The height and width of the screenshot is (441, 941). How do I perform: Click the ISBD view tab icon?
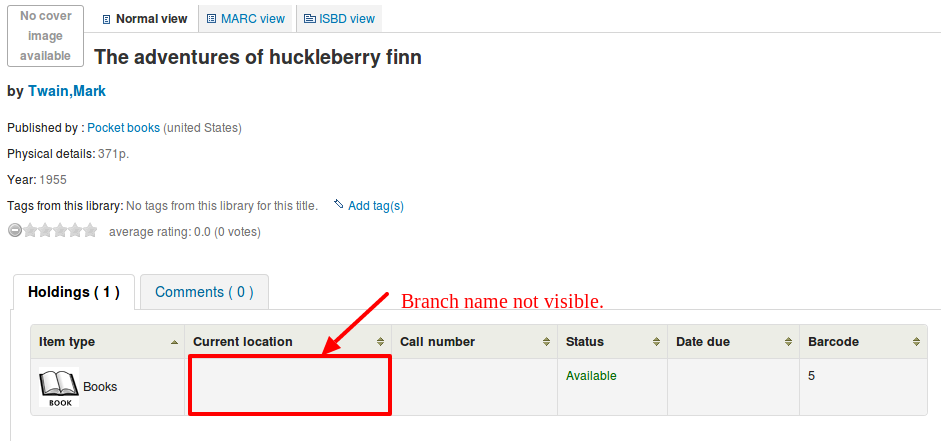(x=310, y=19)
